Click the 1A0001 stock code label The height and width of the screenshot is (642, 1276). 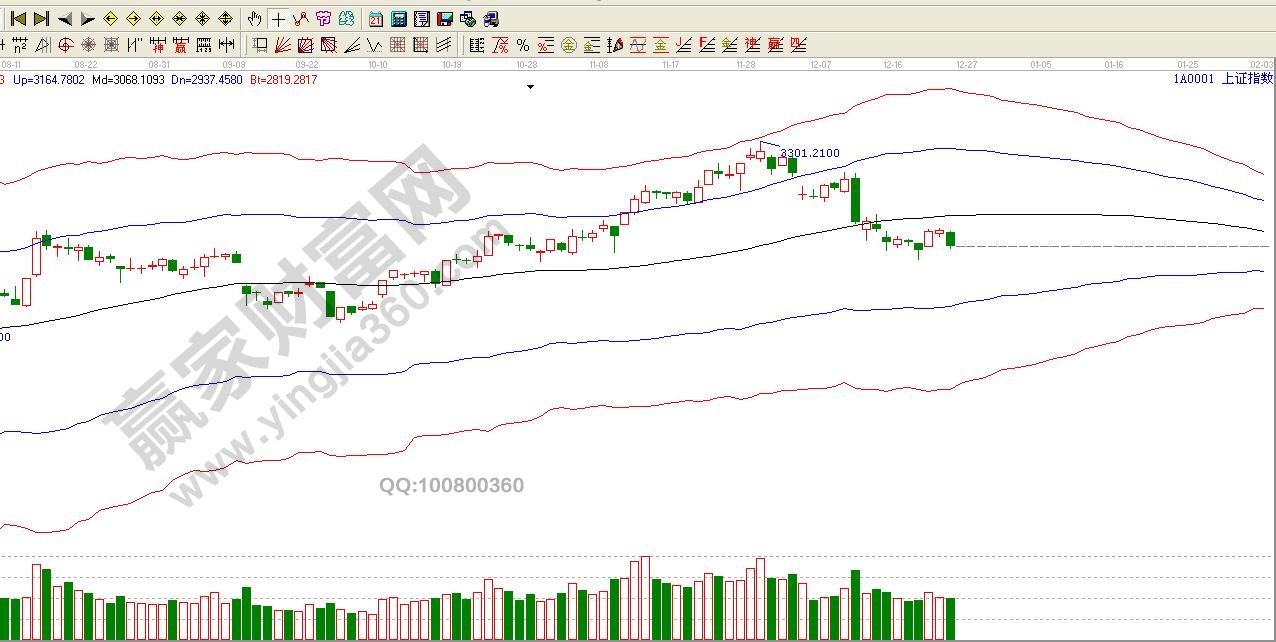(1193, 80)
